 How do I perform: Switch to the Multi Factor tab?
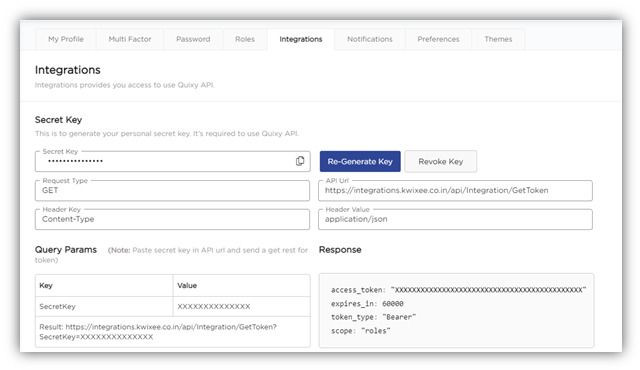point(130,39)
